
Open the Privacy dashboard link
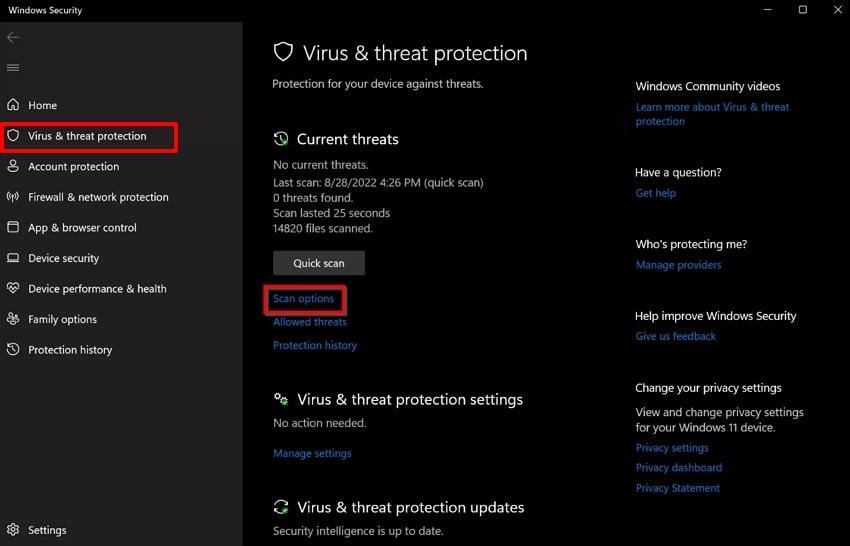click(678, 468)
